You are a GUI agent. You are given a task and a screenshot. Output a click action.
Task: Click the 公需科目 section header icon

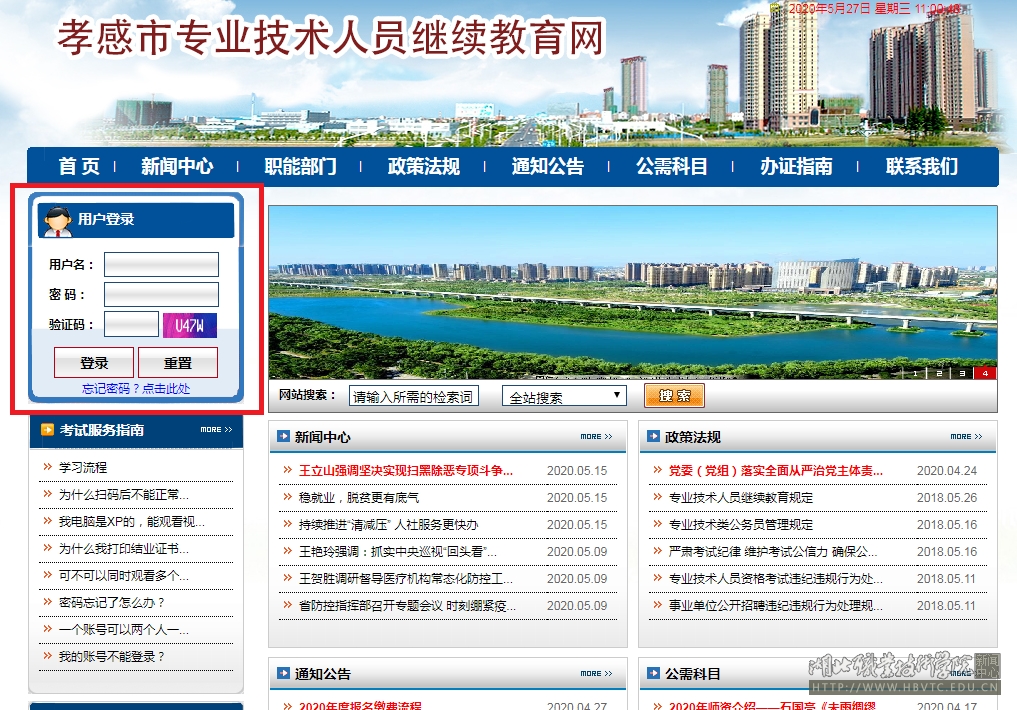point(653,674)
